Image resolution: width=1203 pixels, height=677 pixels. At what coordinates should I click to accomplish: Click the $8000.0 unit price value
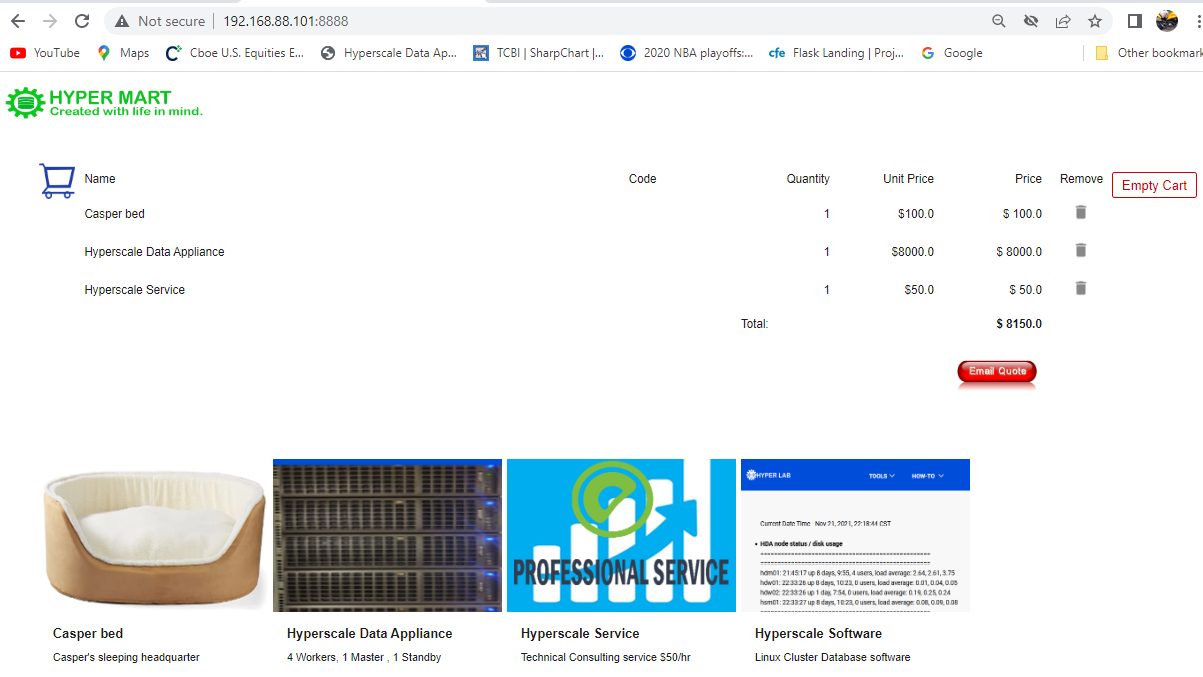coord(913,252)
